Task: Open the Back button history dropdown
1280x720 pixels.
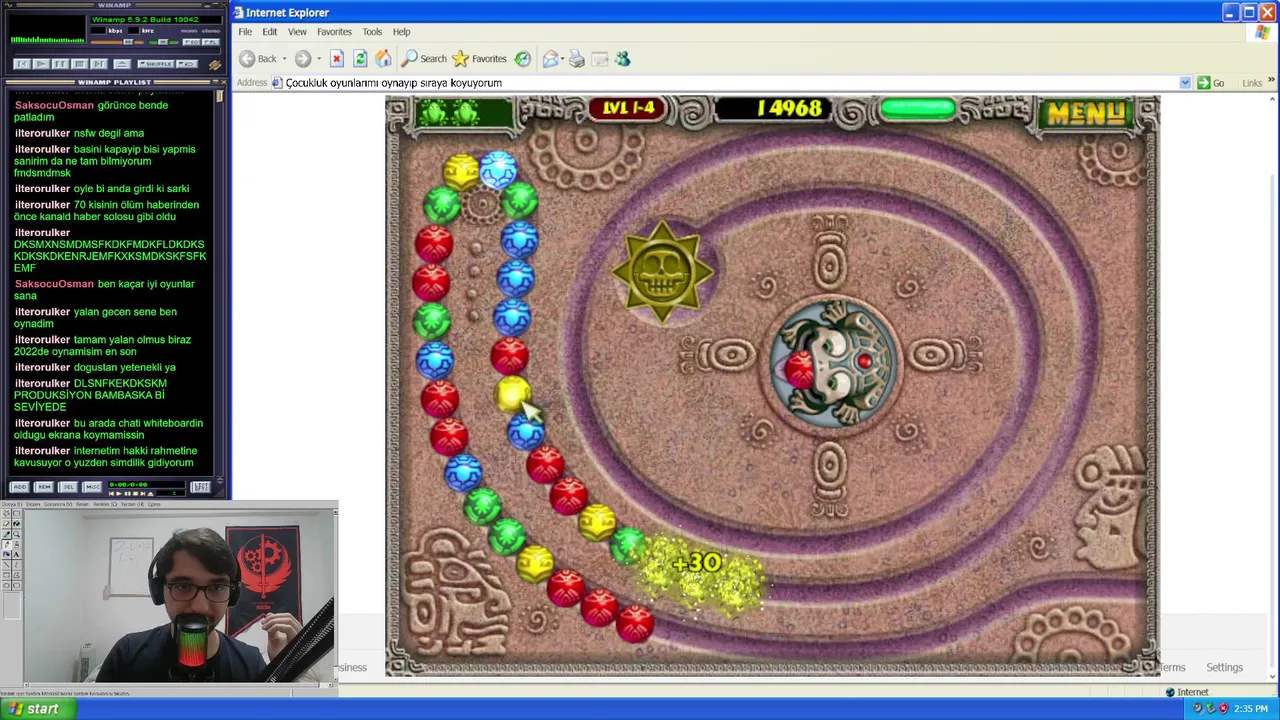Action: pos(284,59)
